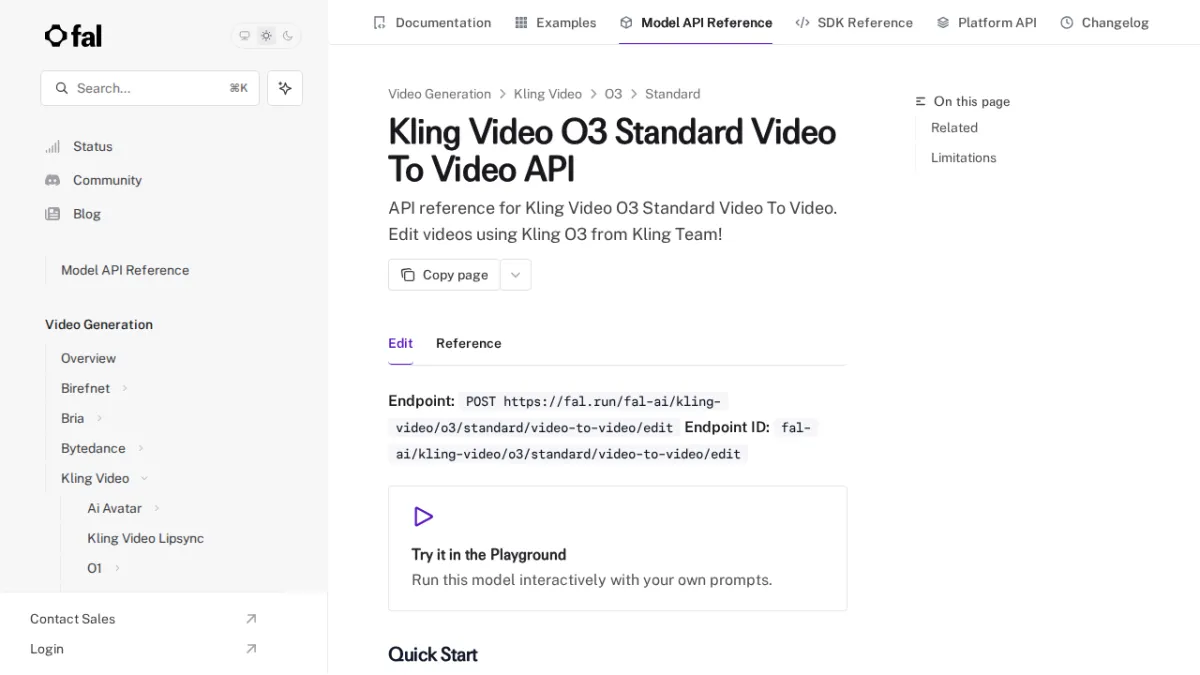Screen dimensions: 1200x675
Task: Open the Model API Reference top tab
Action: (696, 22)
